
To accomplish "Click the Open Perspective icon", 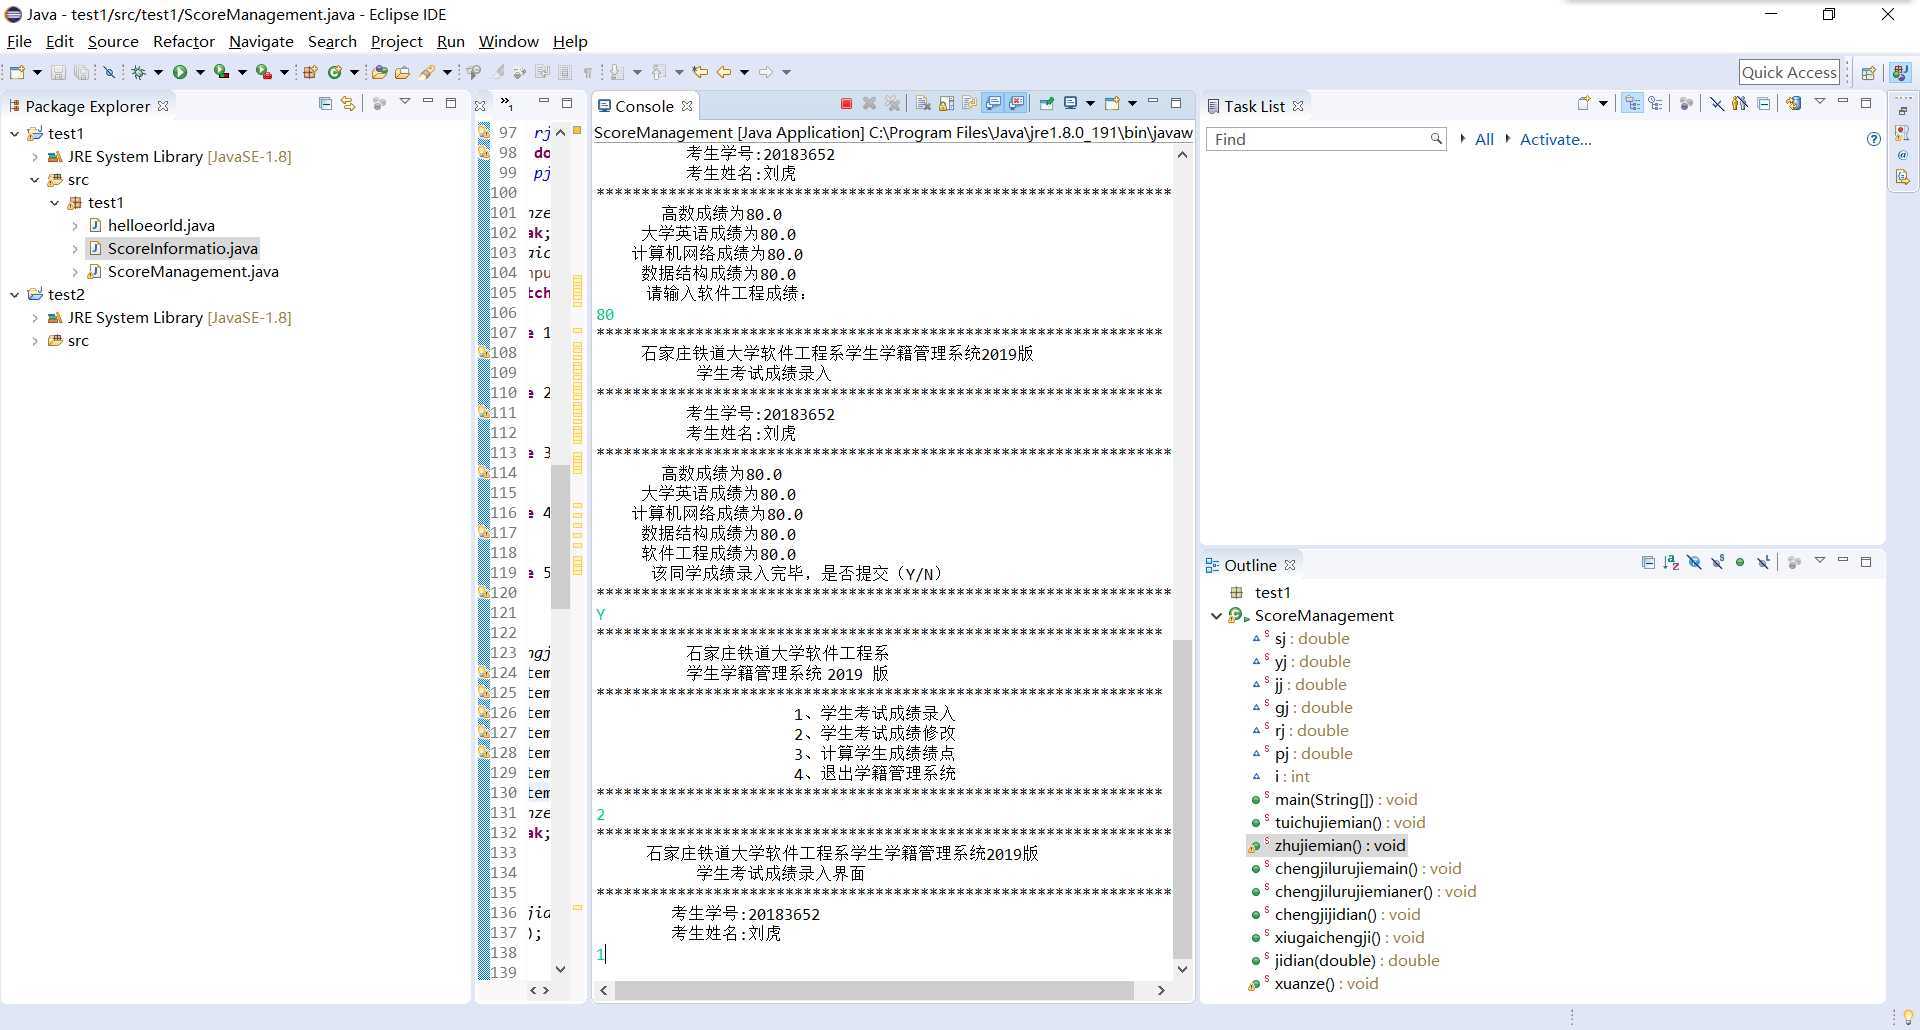I will click(x=1868, y=72).
